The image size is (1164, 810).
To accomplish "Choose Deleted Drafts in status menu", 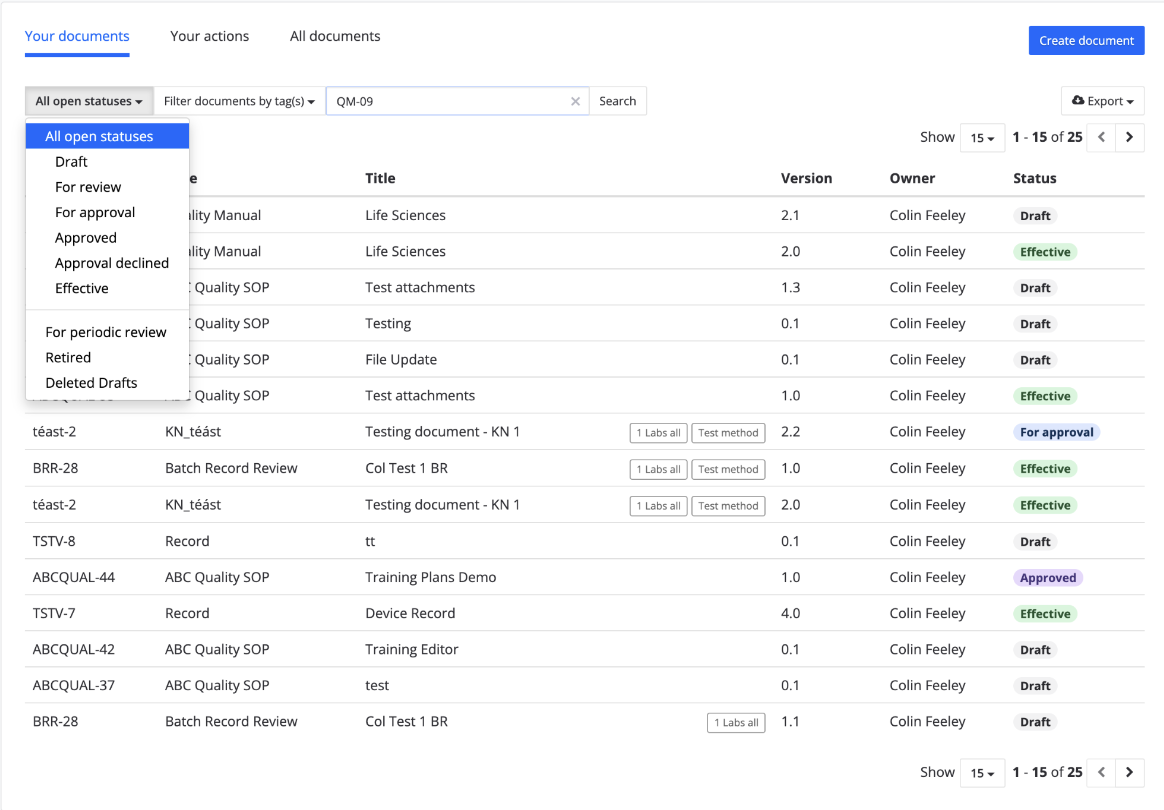I will pyautogui.click(x=91, y=383).
